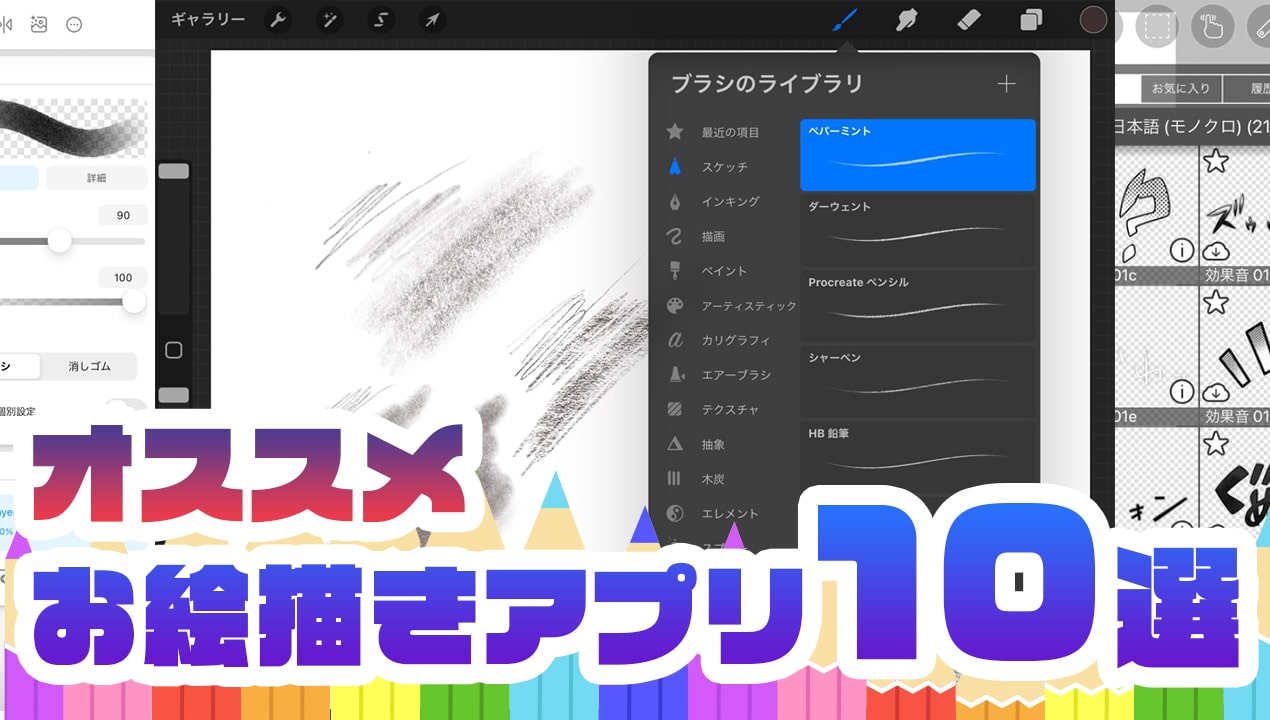Toggle favorite star on 効果音 01 item
The width and height of the screenshot is (1270, 720).
tap(1215, 161)
